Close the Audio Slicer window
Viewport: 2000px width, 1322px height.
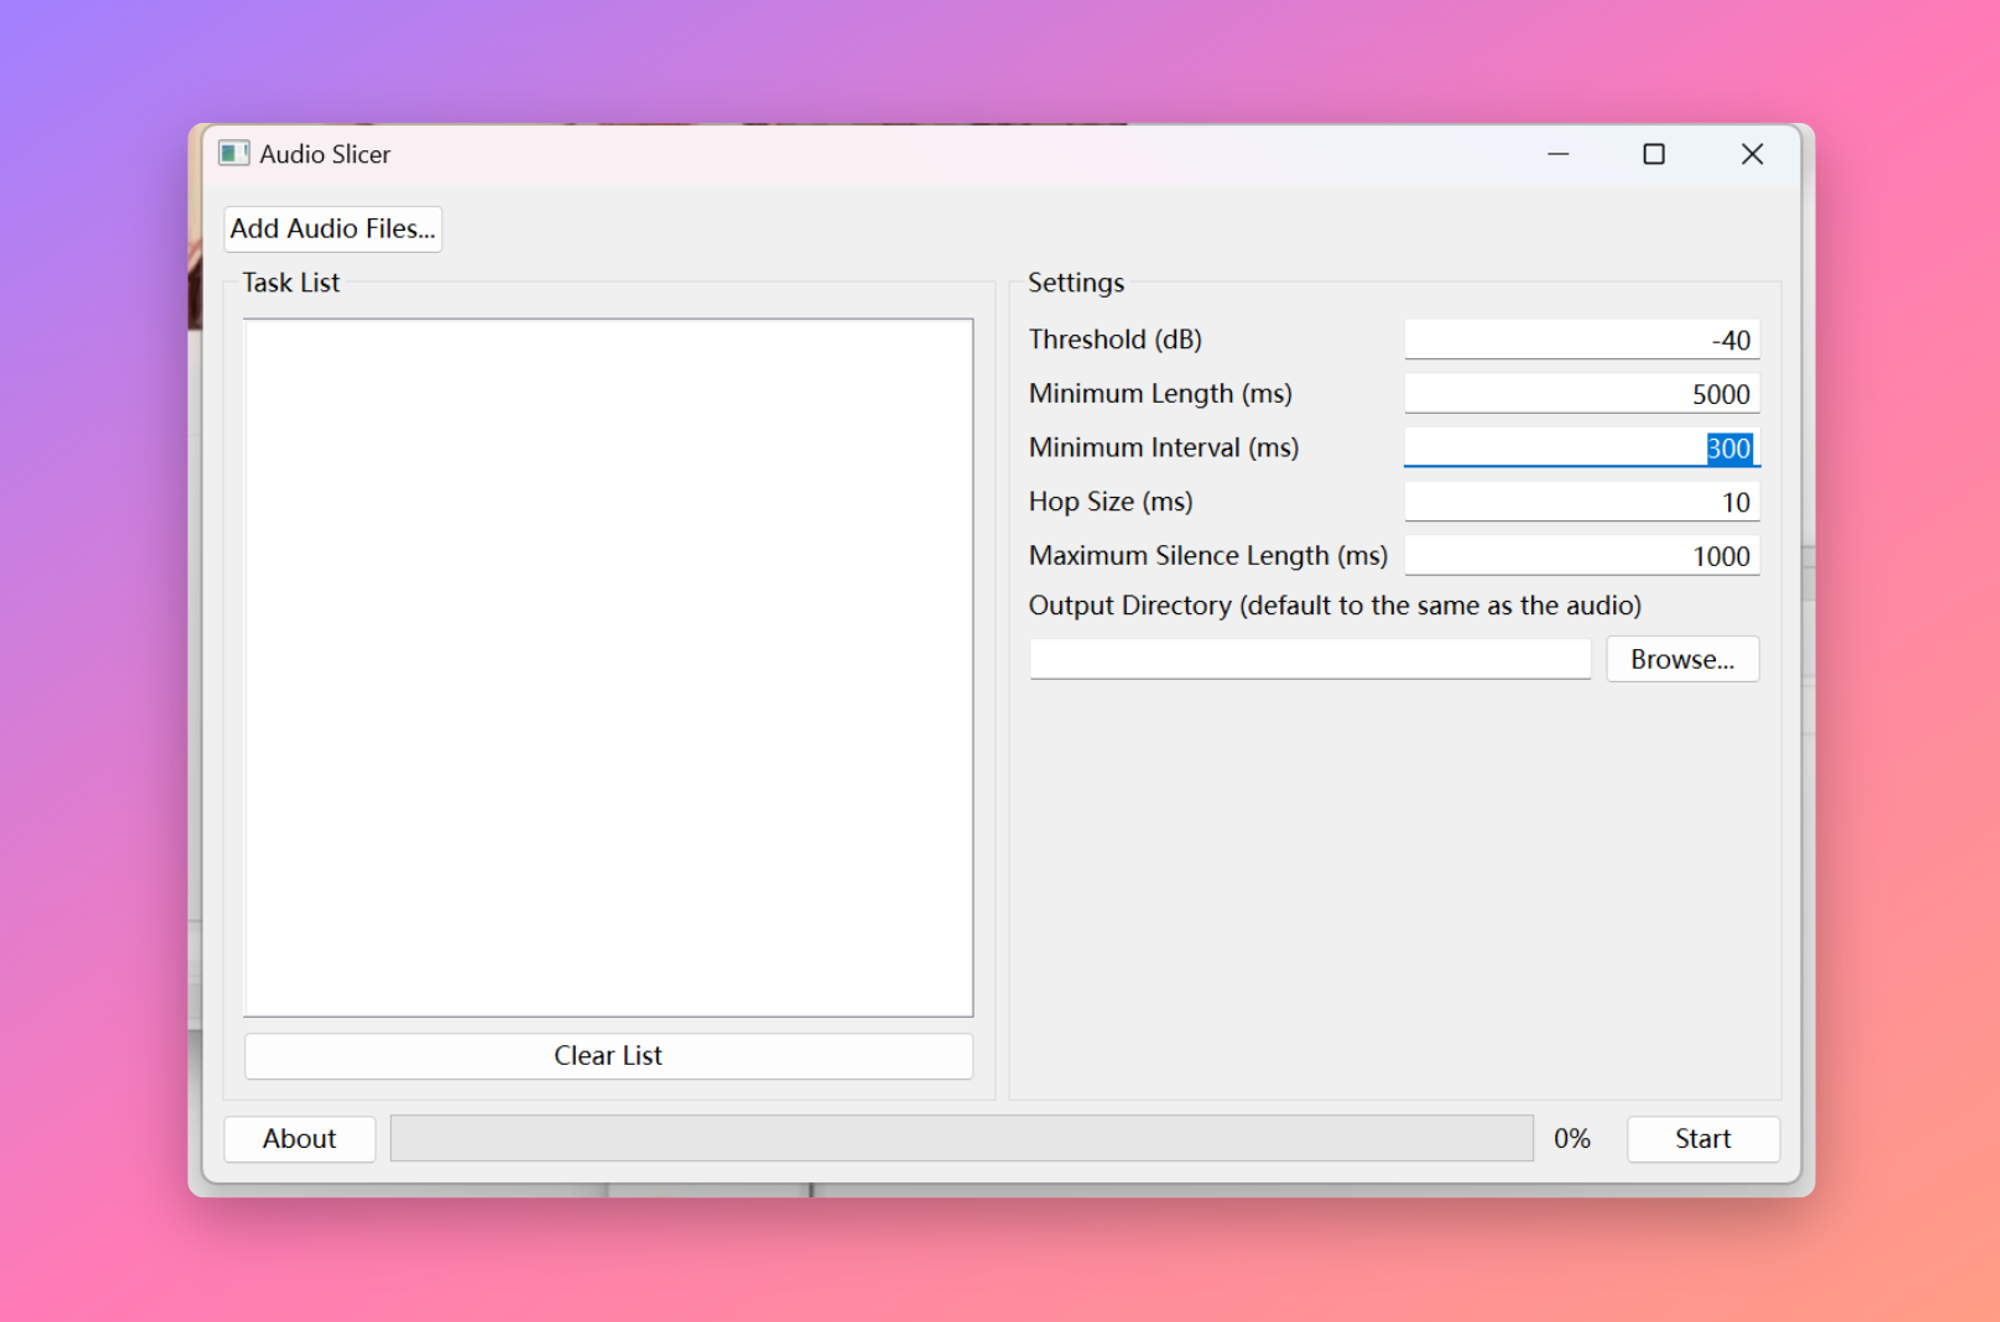pos(1751,154)
